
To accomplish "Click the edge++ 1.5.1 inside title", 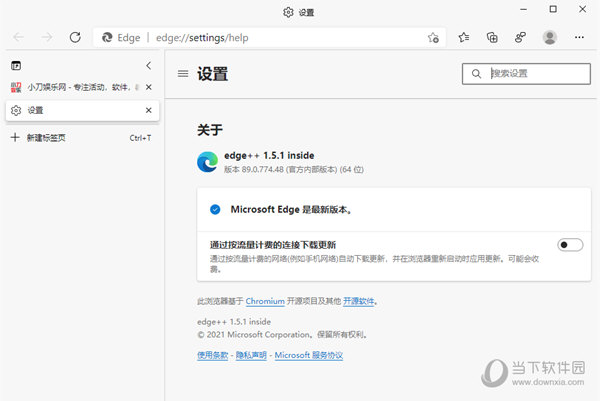I will (269, 156).
